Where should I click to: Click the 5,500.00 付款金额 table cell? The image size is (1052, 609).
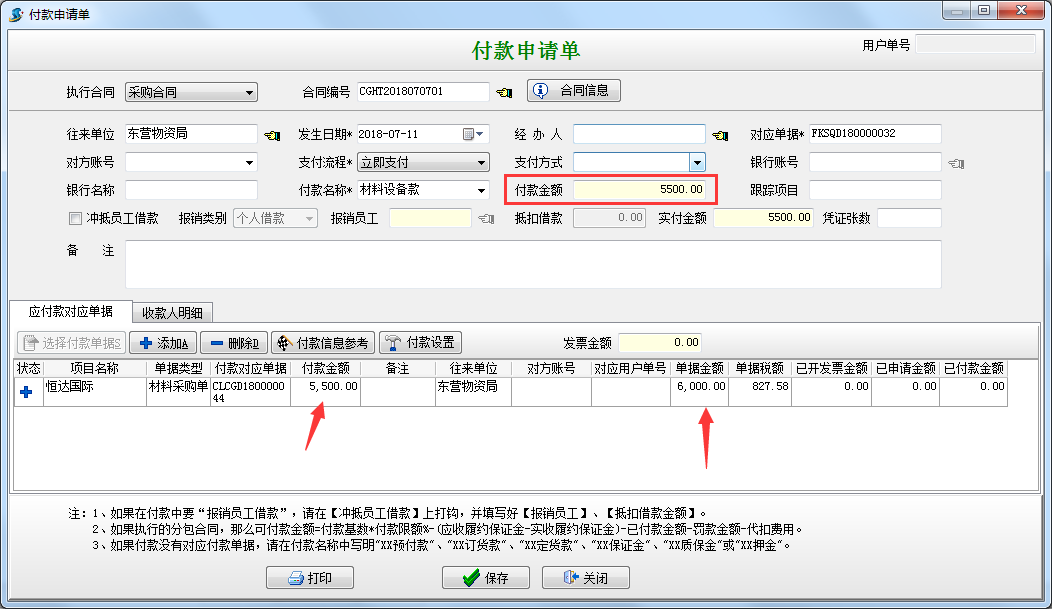325,392
